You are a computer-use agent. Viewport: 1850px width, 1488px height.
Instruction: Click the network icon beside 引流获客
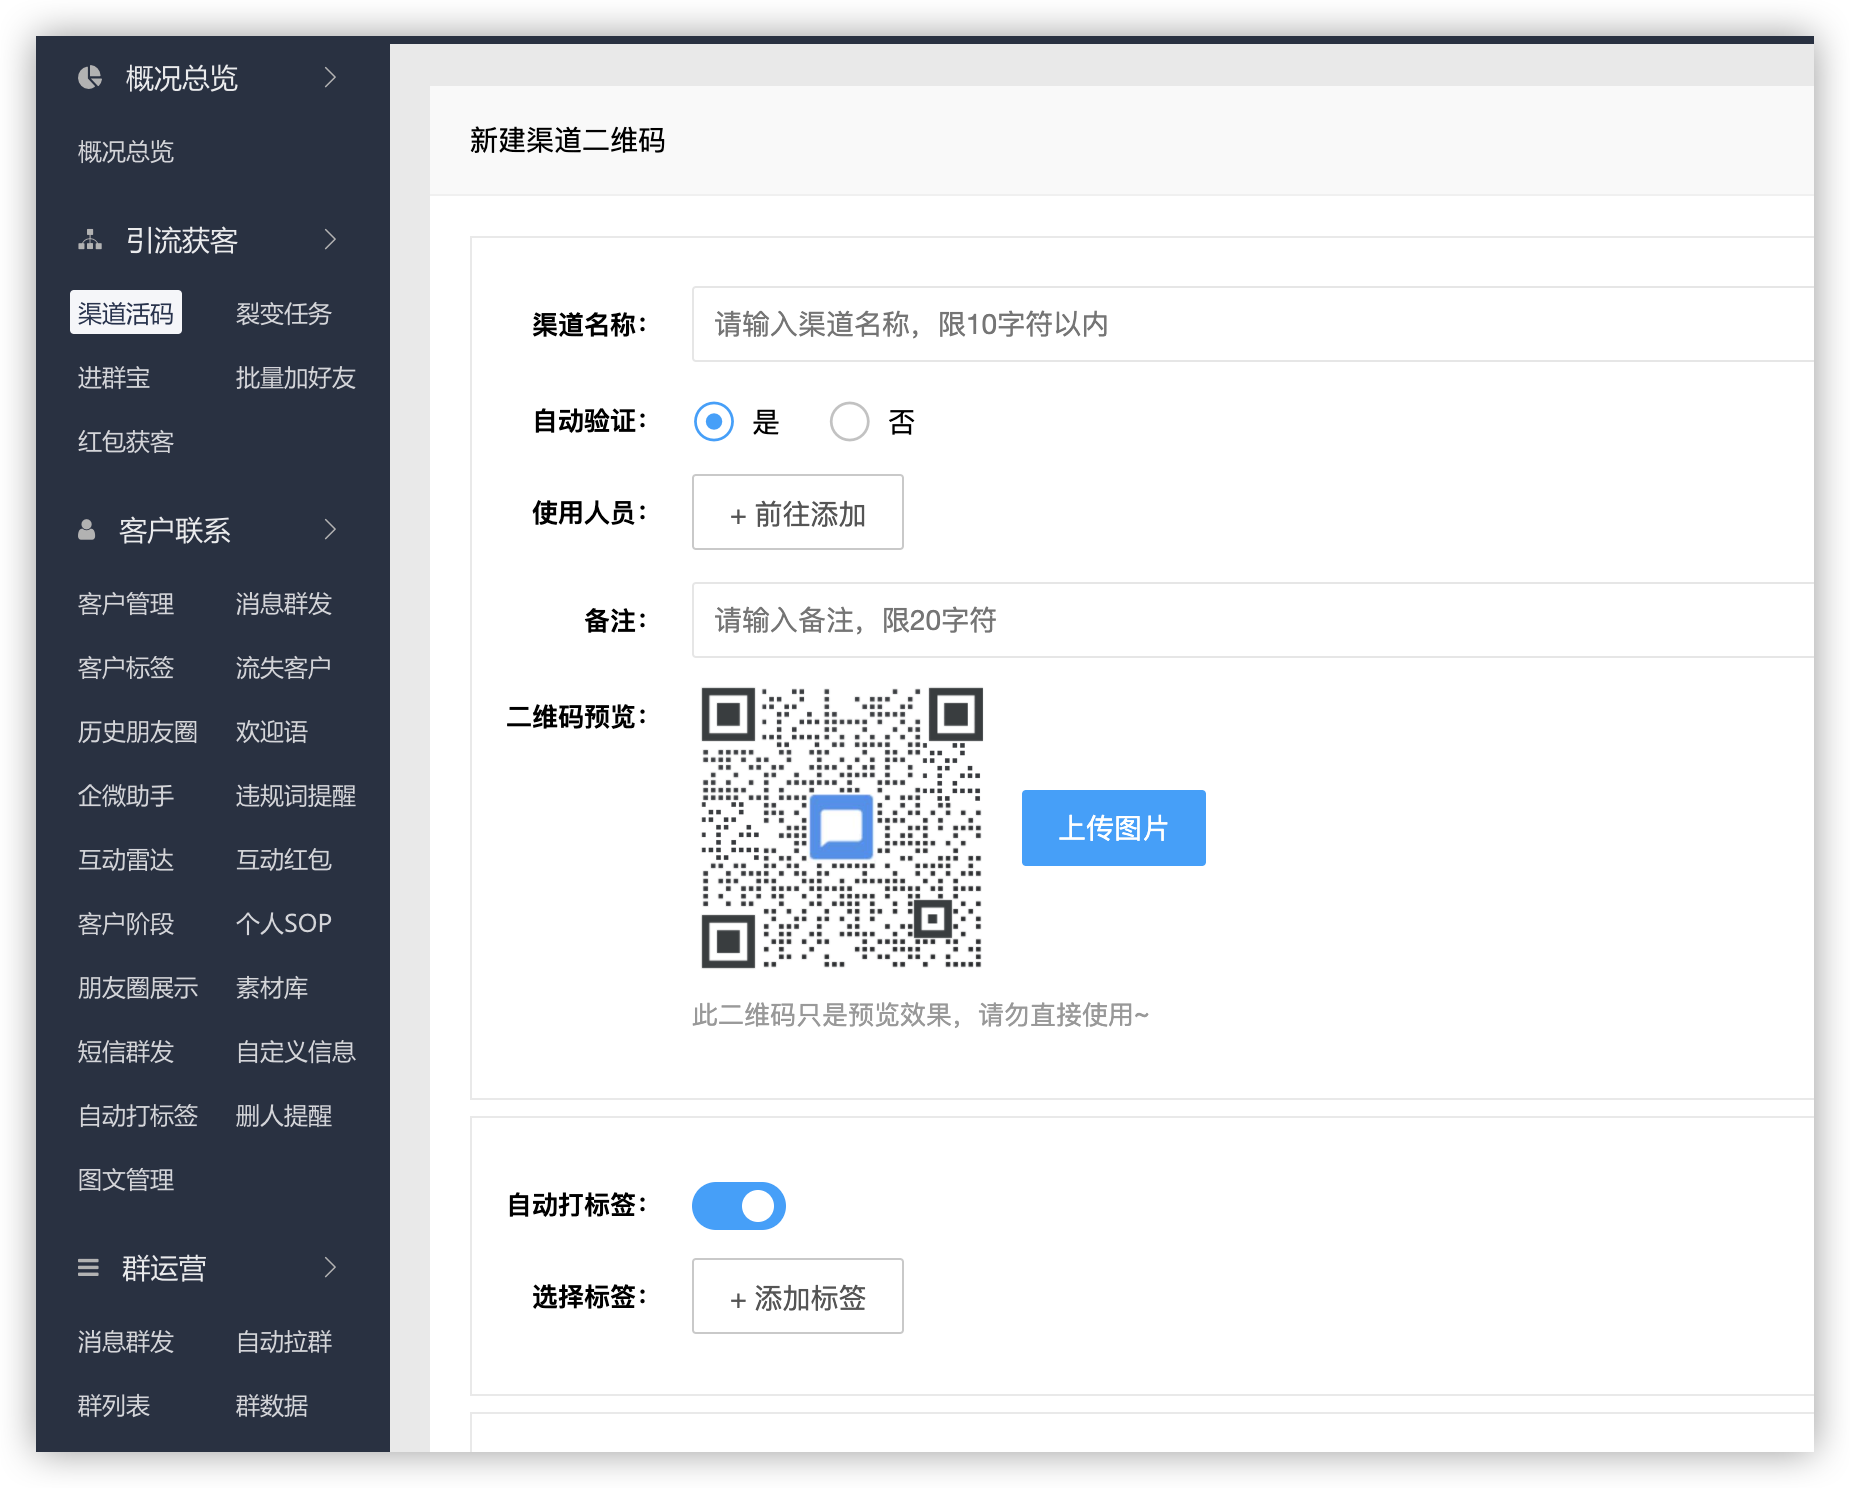[x=90, y=240]
